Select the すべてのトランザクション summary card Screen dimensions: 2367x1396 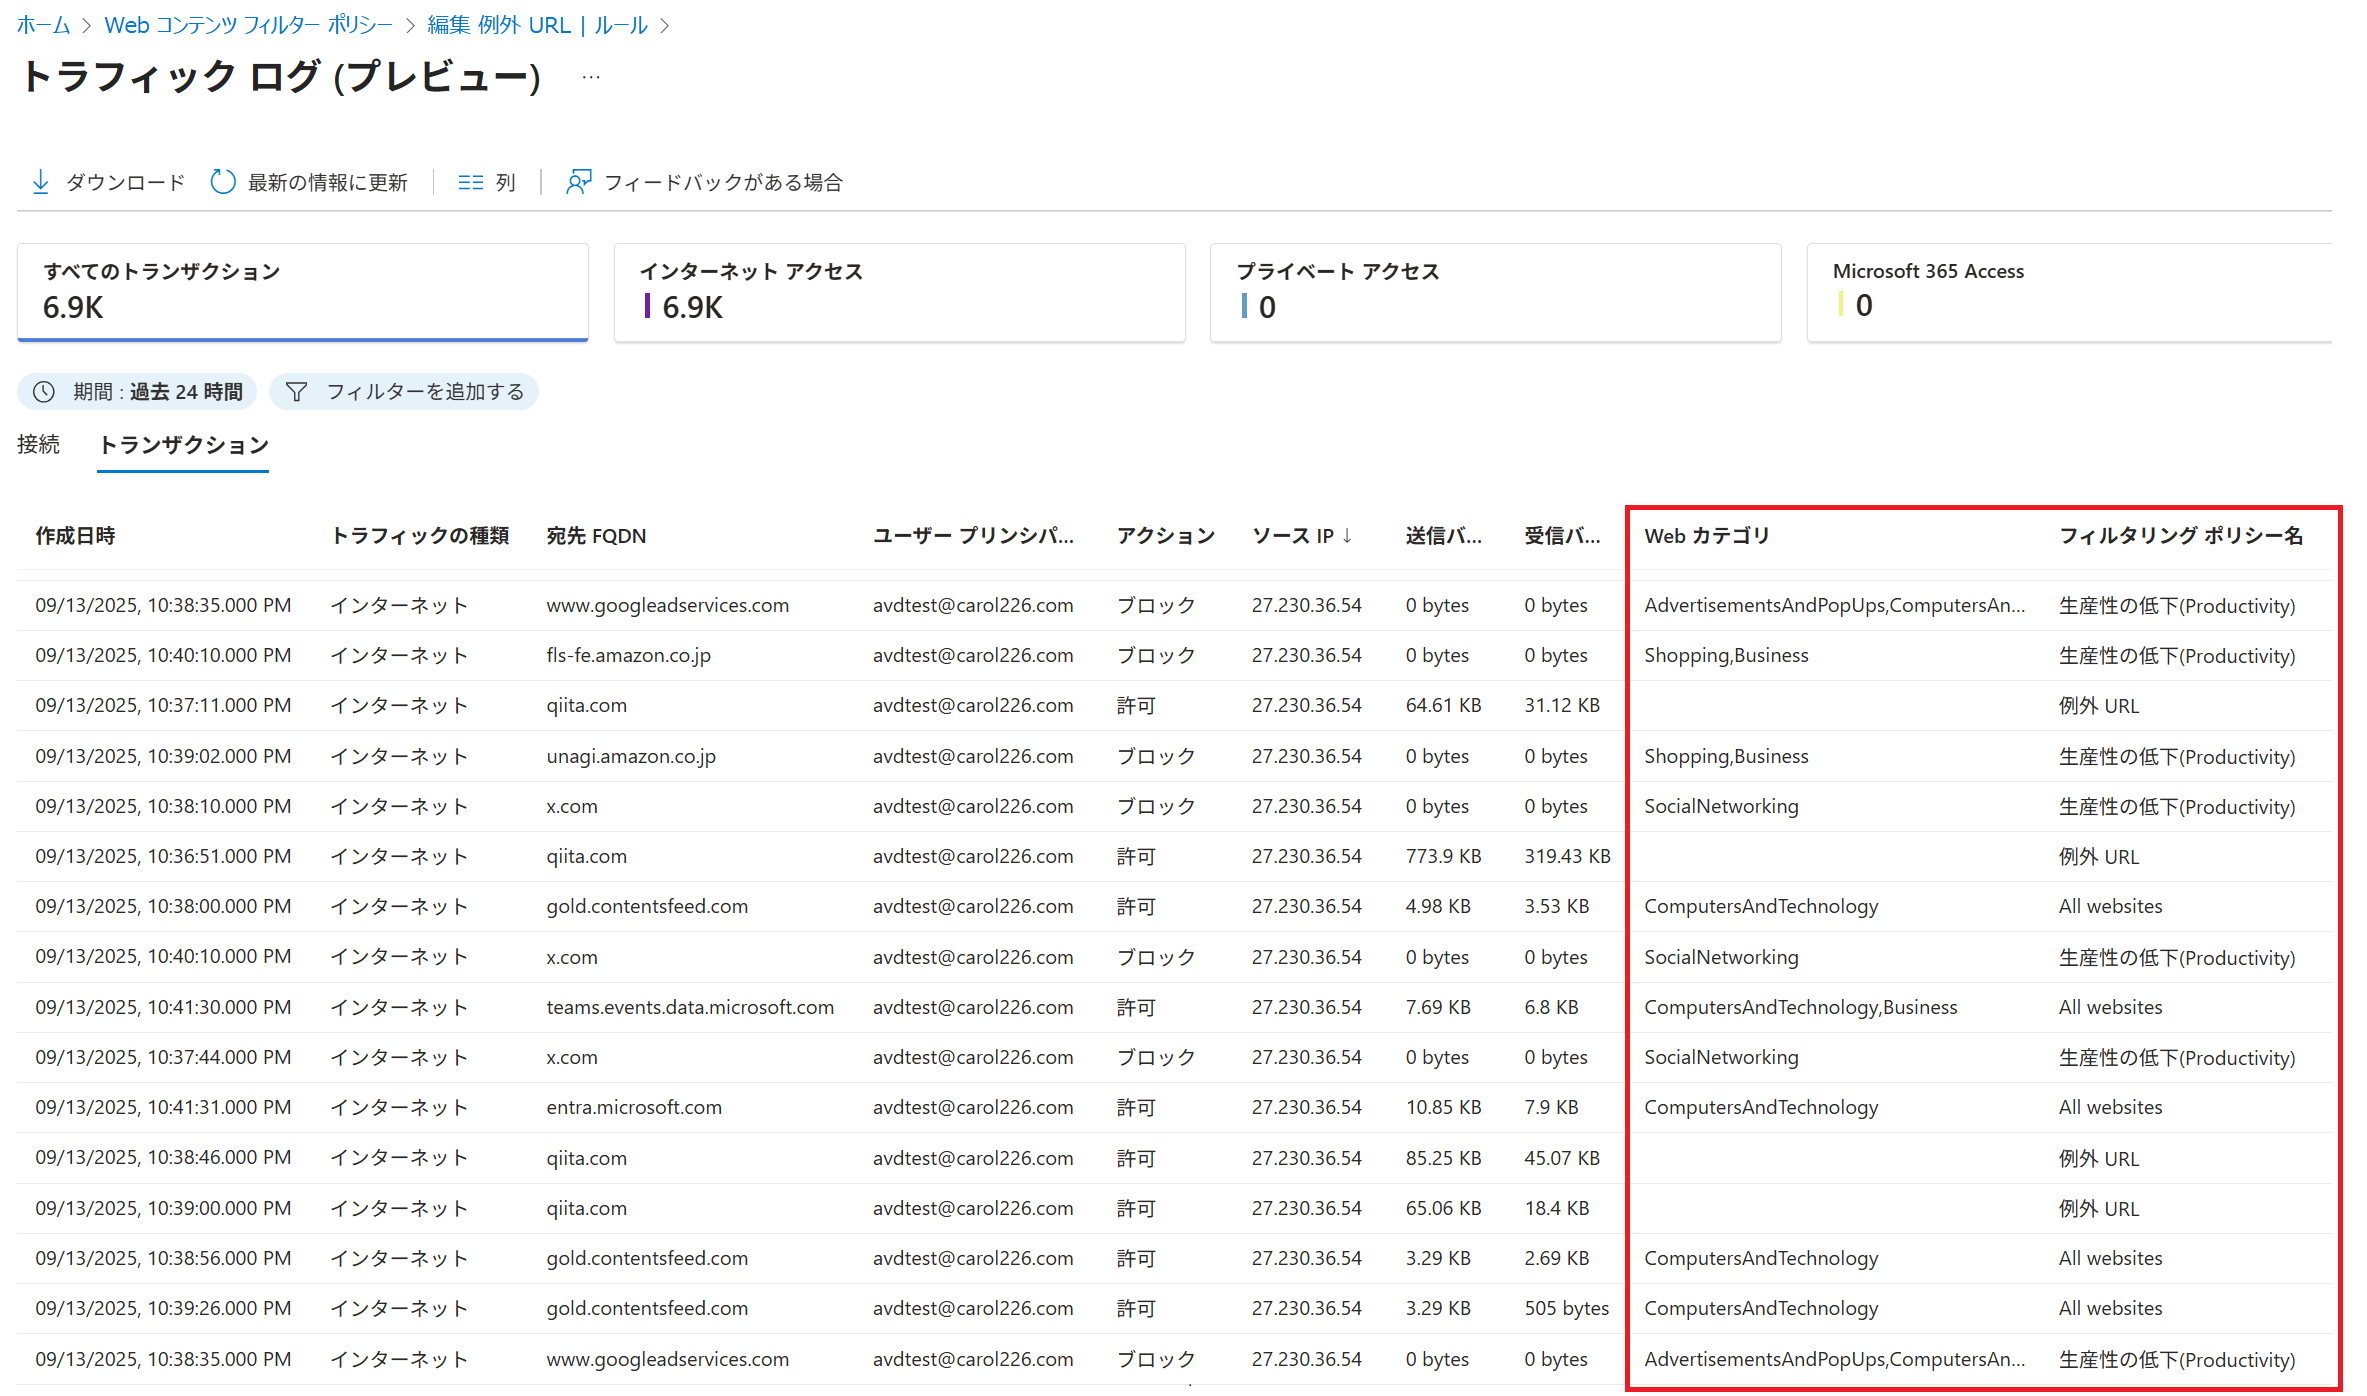302,291
